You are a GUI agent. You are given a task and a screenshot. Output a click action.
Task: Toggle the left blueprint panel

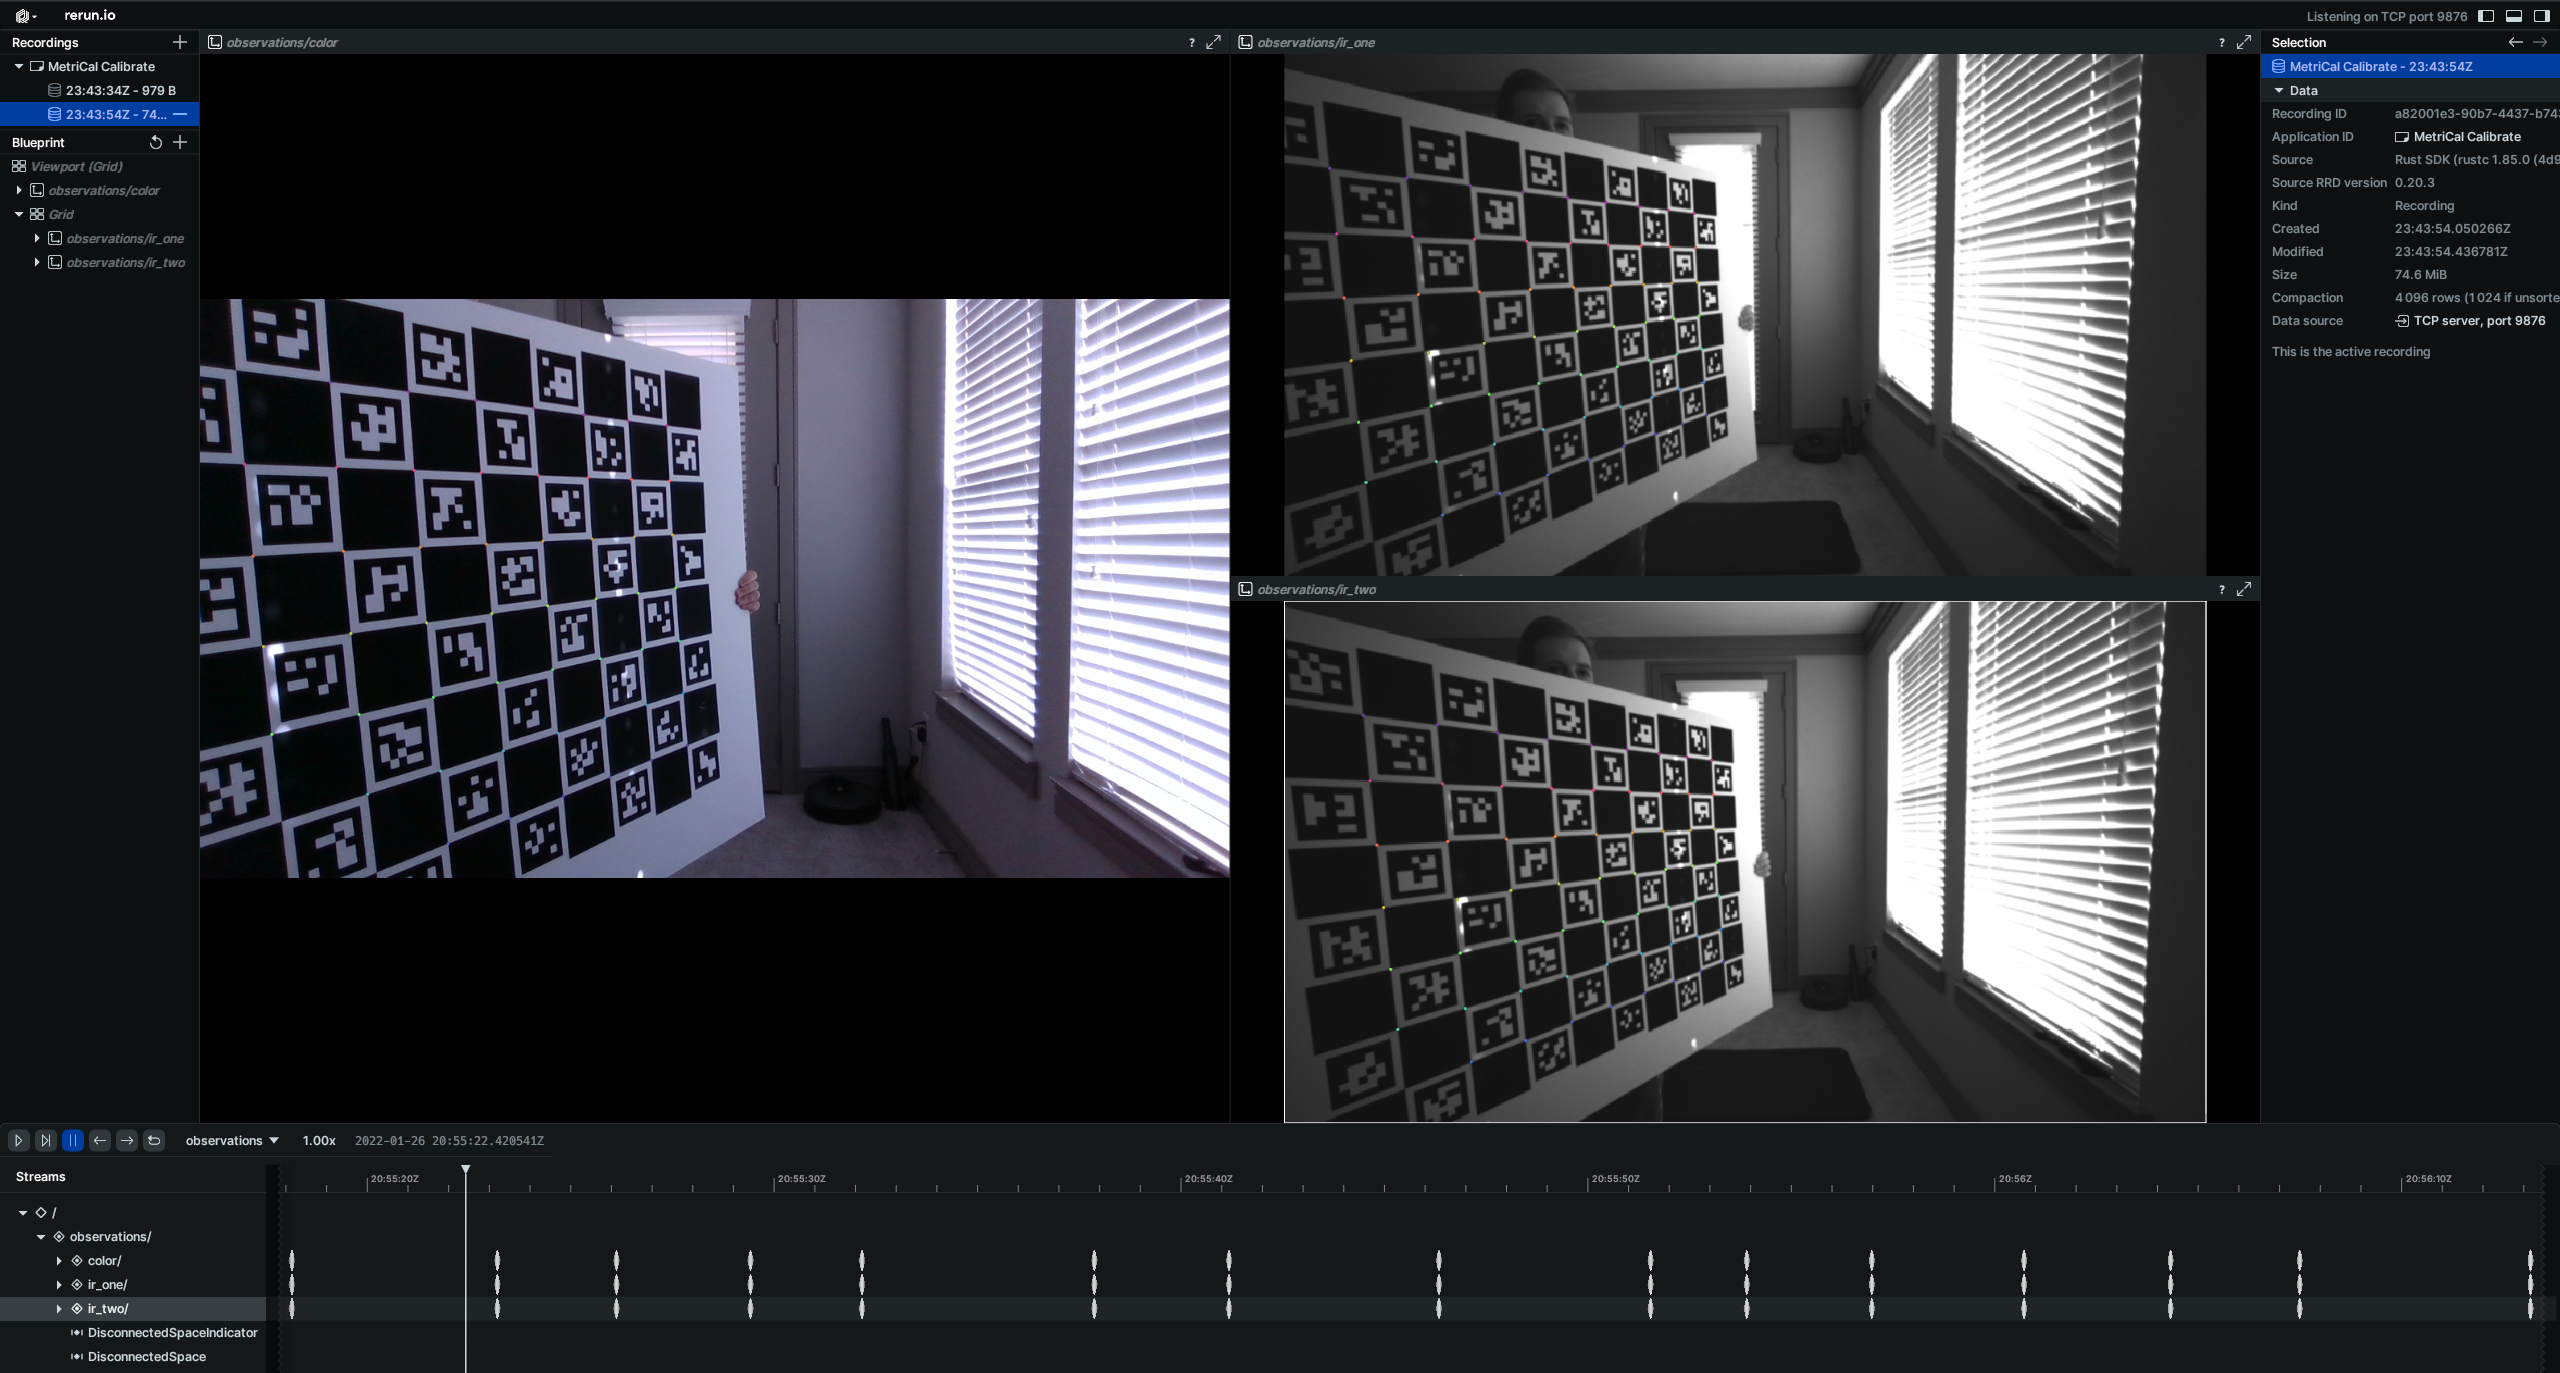point(2486,16)
